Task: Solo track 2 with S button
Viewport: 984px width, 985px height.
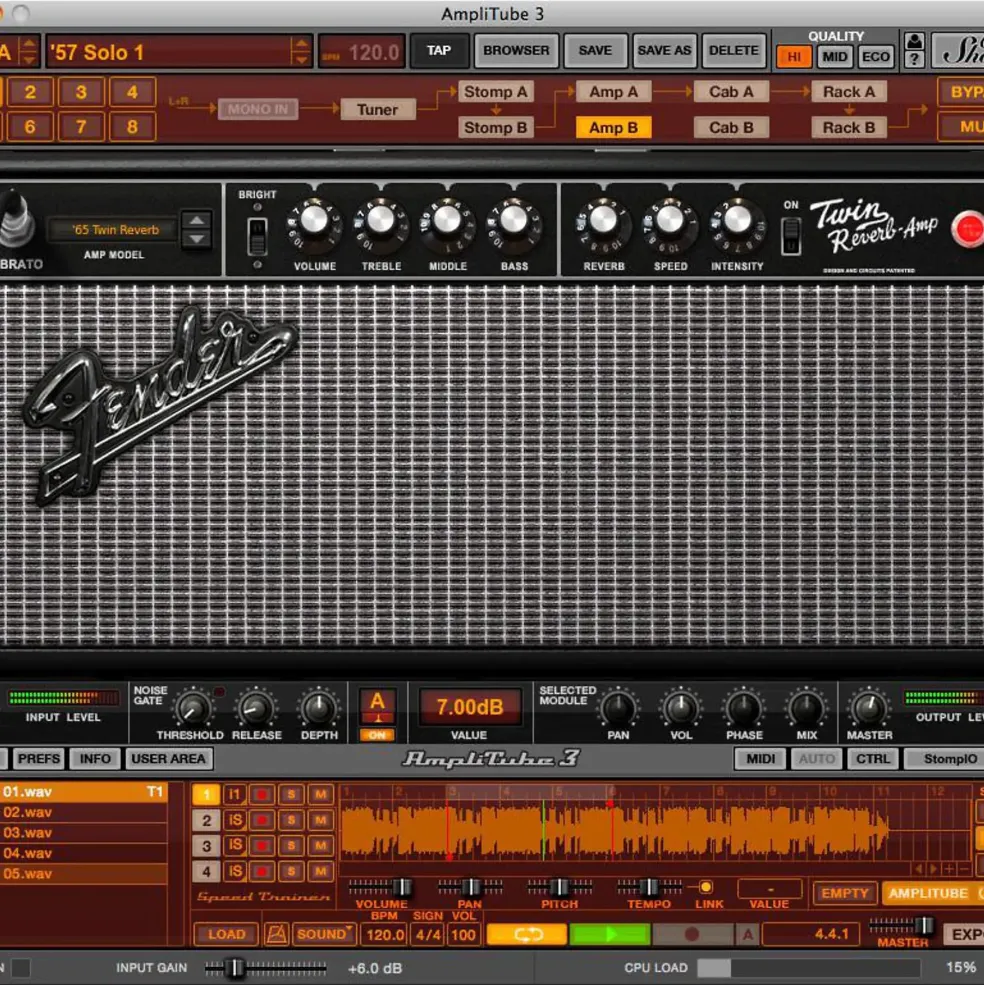Action: (x=291, y=820)
